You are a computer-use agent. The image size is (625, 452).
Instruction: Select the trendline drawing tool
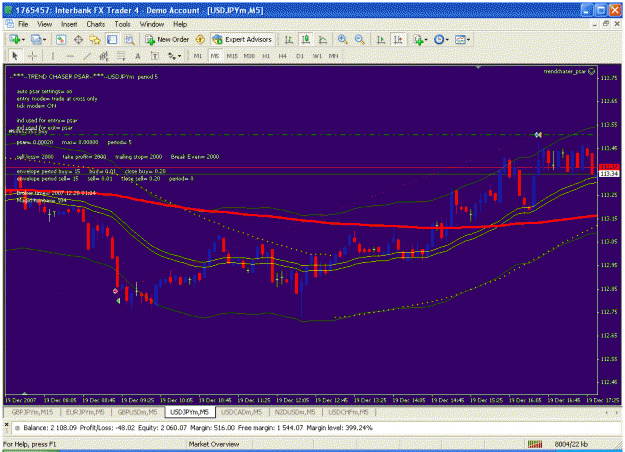coord(87,56)
